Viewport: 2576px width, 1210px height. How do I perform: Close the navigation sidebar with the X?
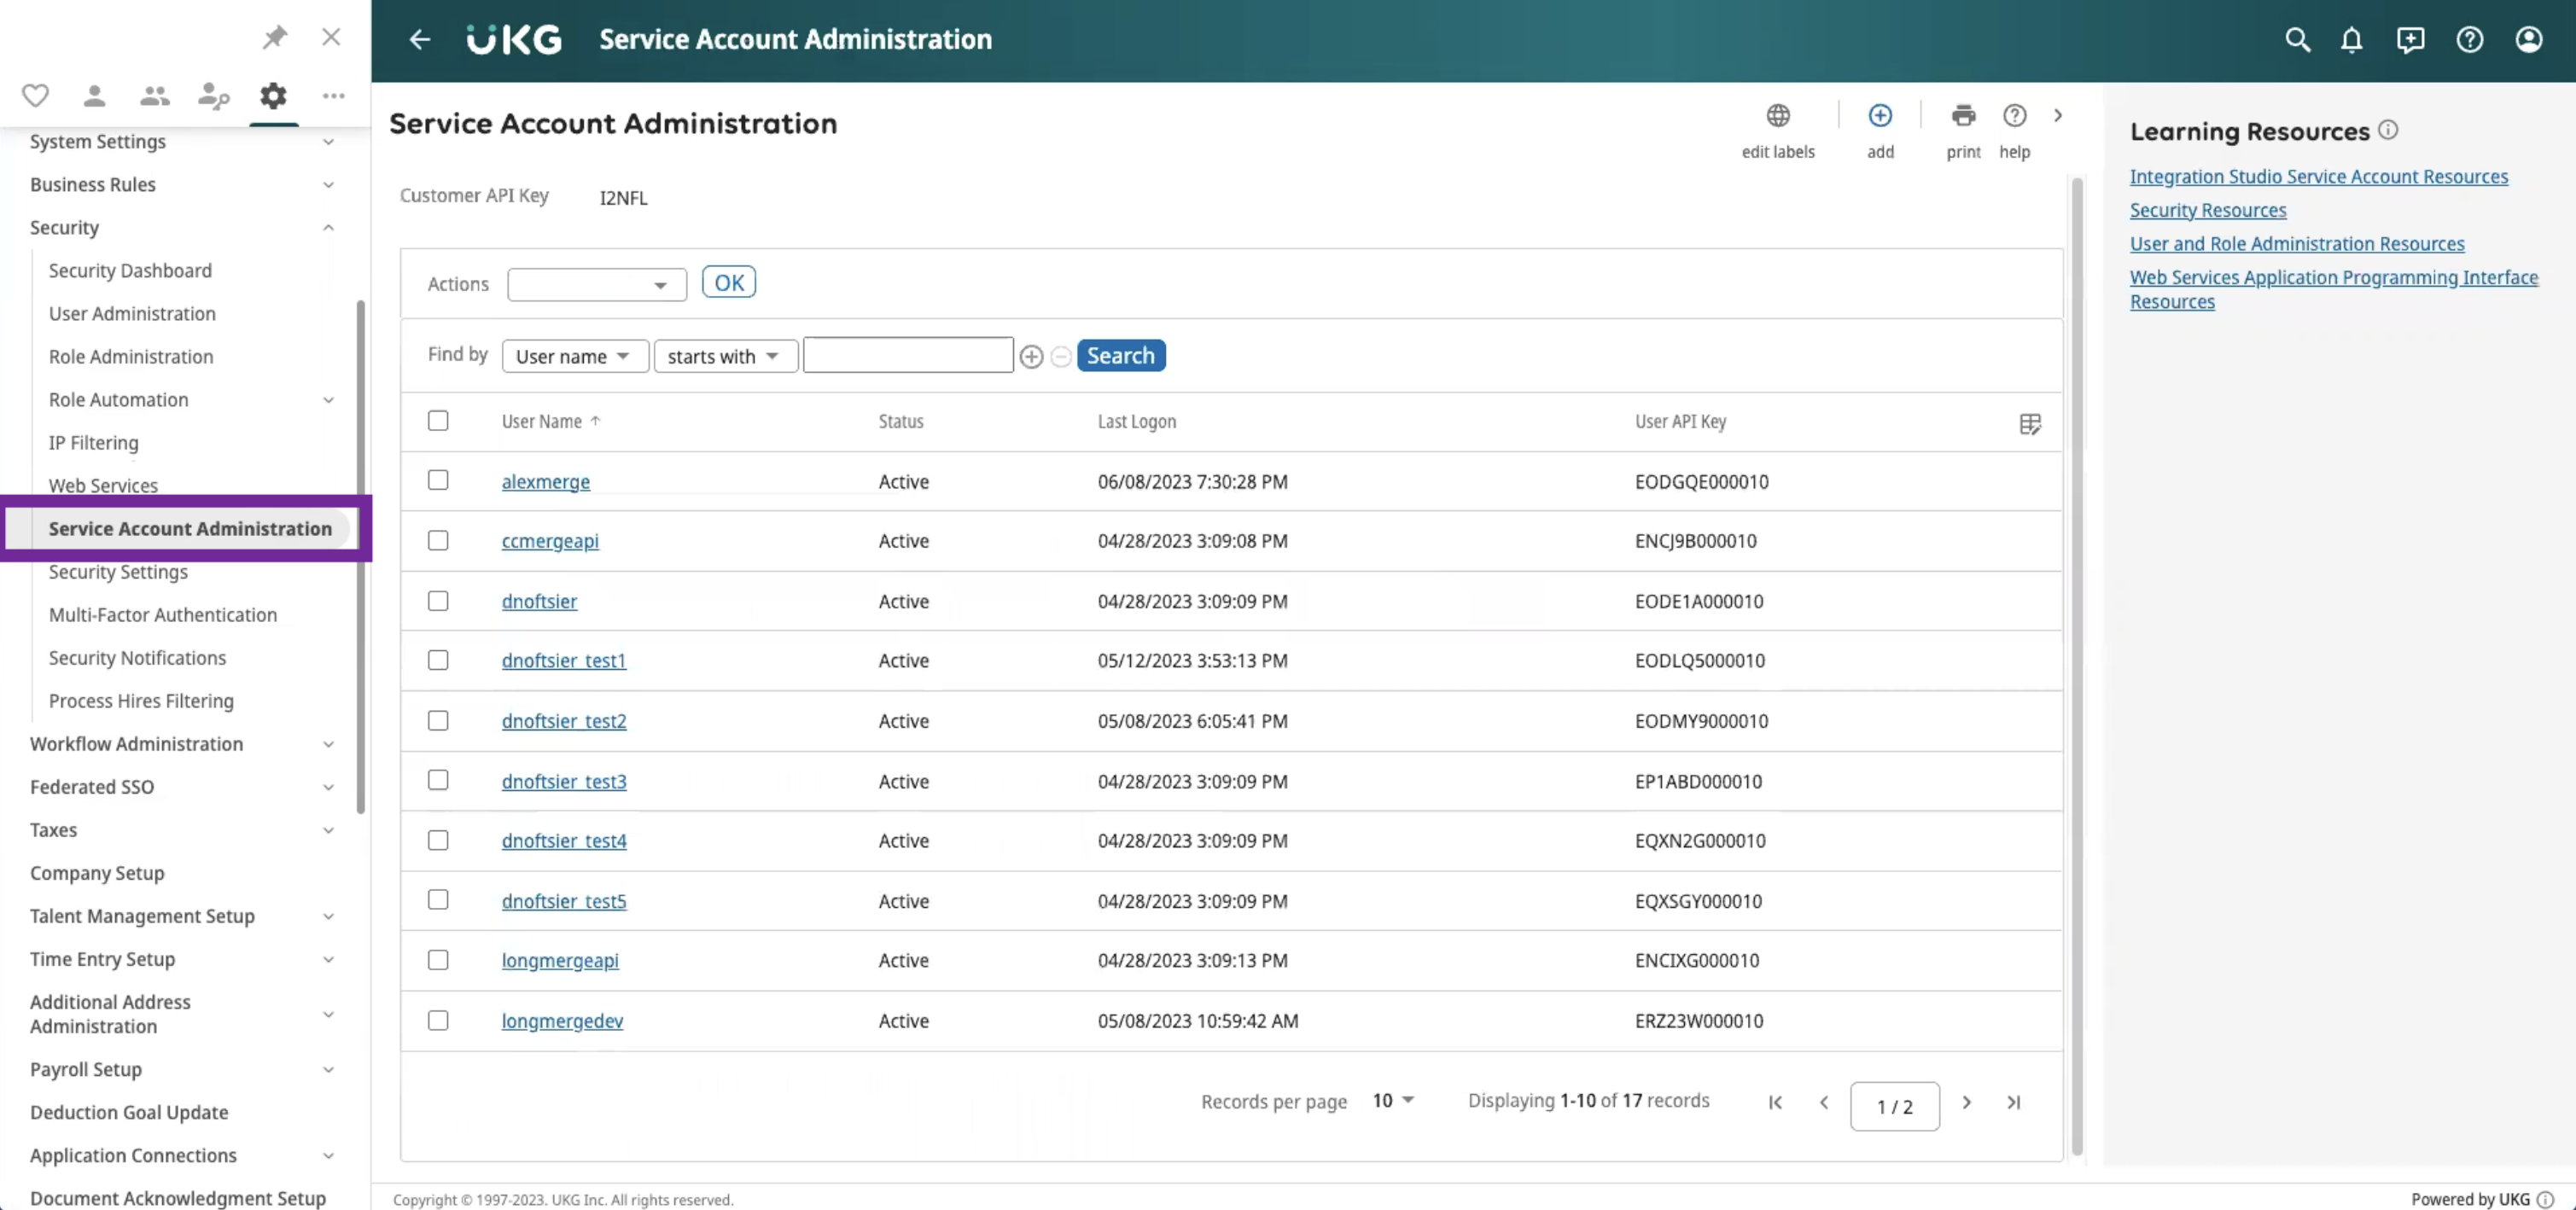(331, 38)
